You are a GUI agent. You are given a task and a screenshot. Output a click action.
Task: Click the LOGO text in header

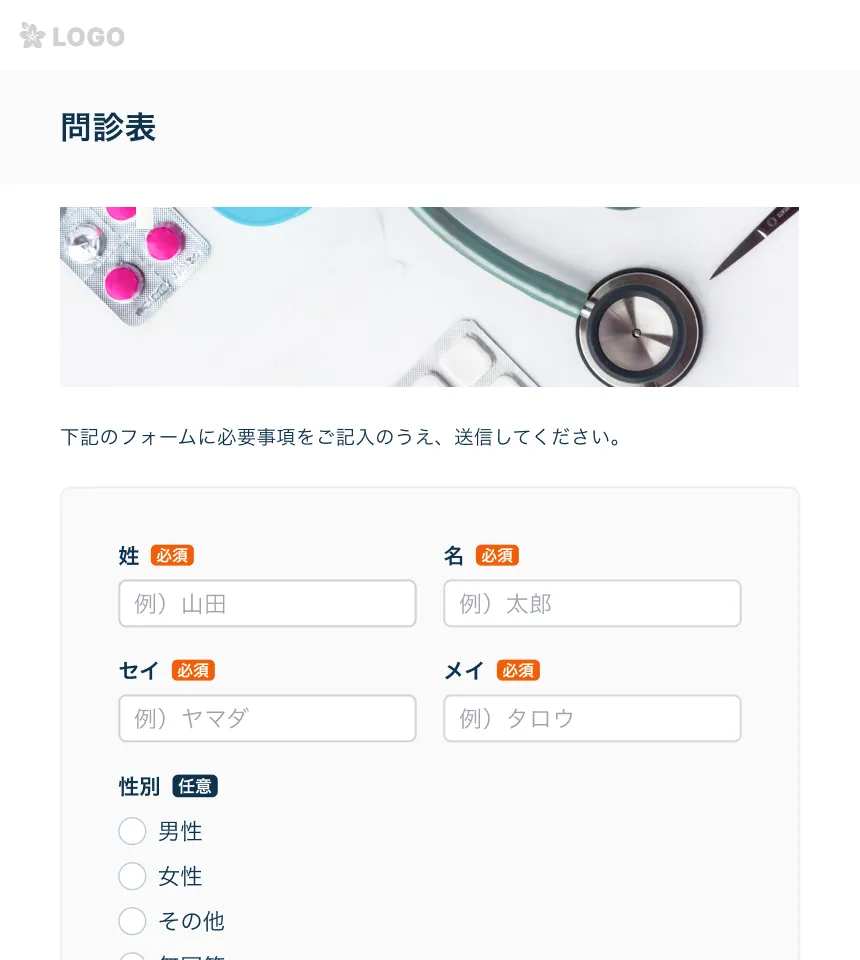click(88, 37)
